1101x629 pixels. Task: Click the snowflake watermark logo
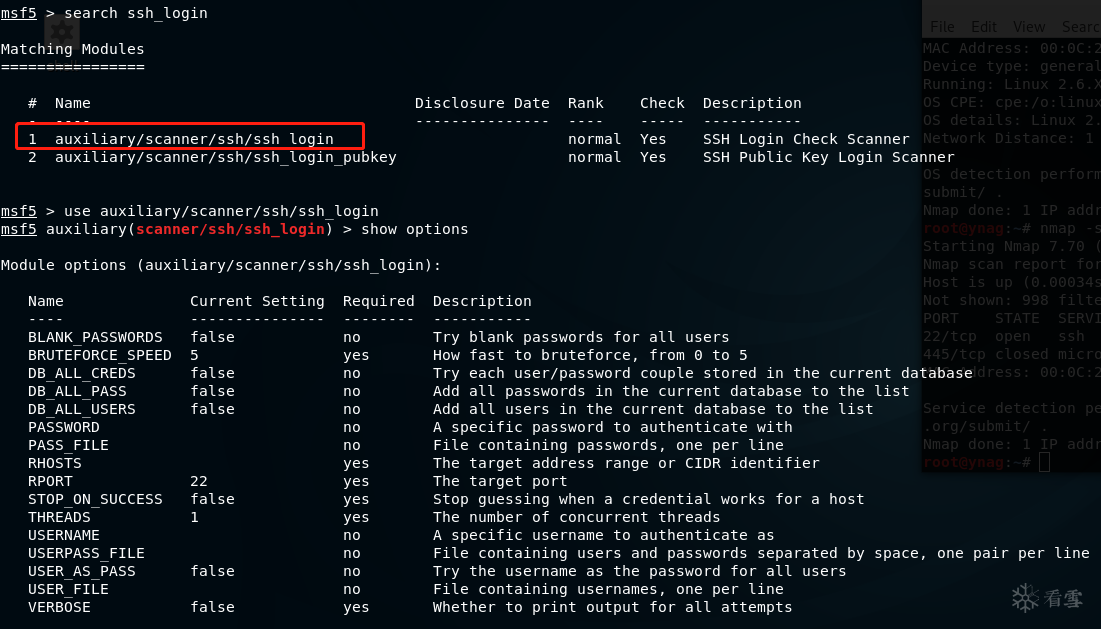1025,598
